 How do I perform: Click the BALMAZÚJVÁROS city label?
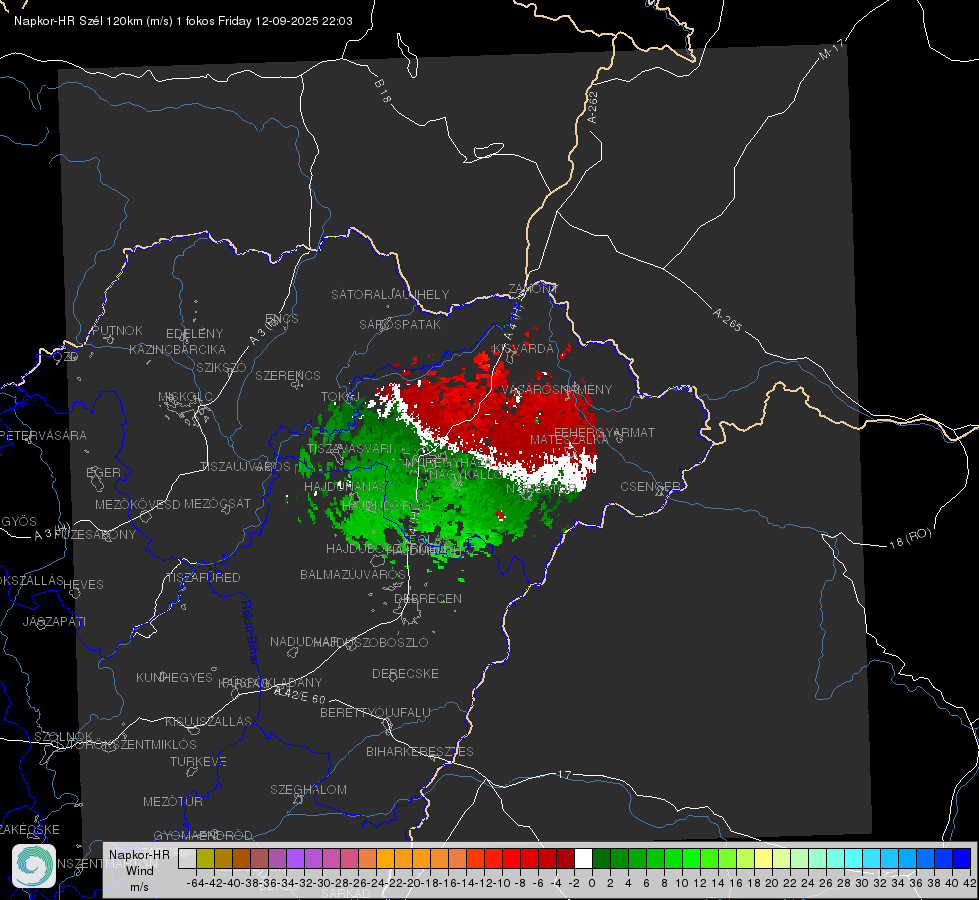[x=353, y=574]
